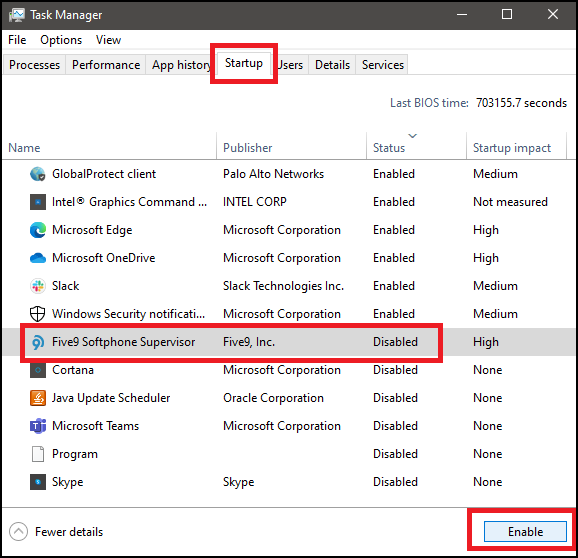Select the GlobalProtect client globe icon
578x558 pixels.
38,174
